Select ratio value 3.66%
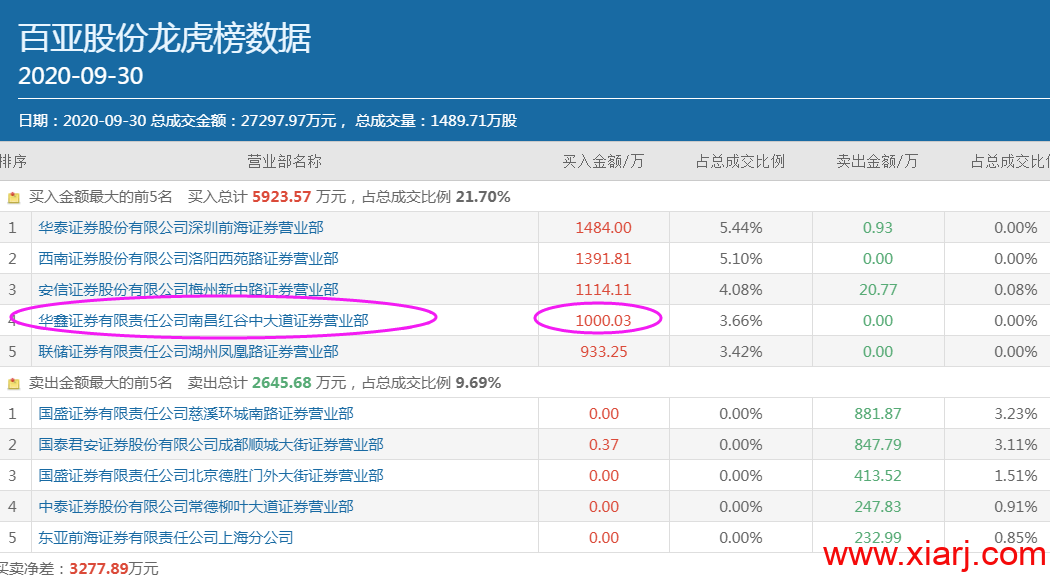 pyautogui.click(x=741, y=321)
